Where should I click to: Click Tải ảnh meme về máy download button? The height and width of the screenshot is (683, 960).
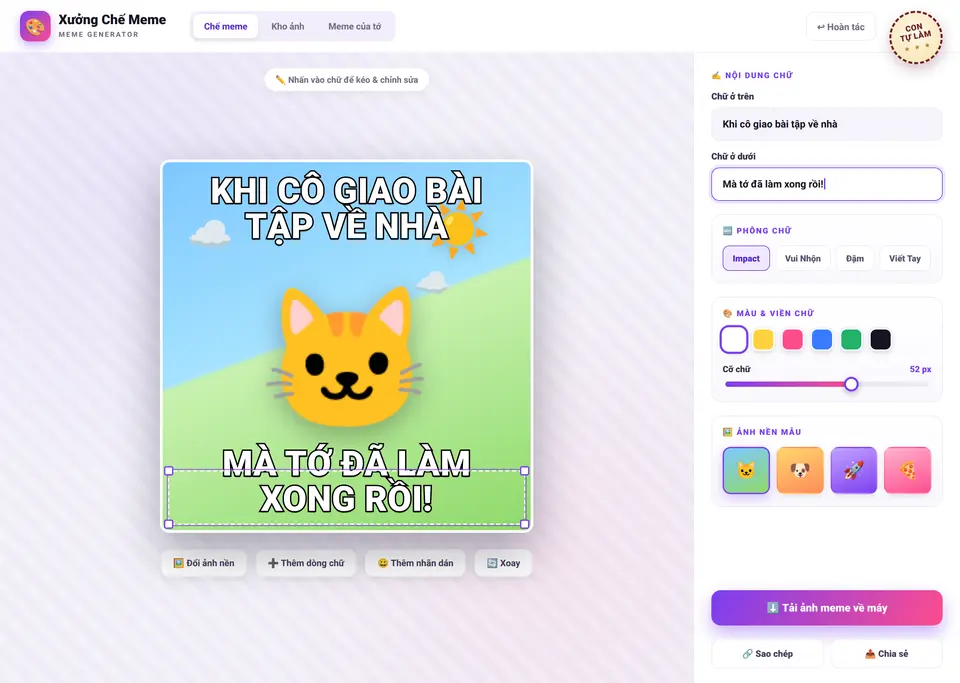pos(827,608)
